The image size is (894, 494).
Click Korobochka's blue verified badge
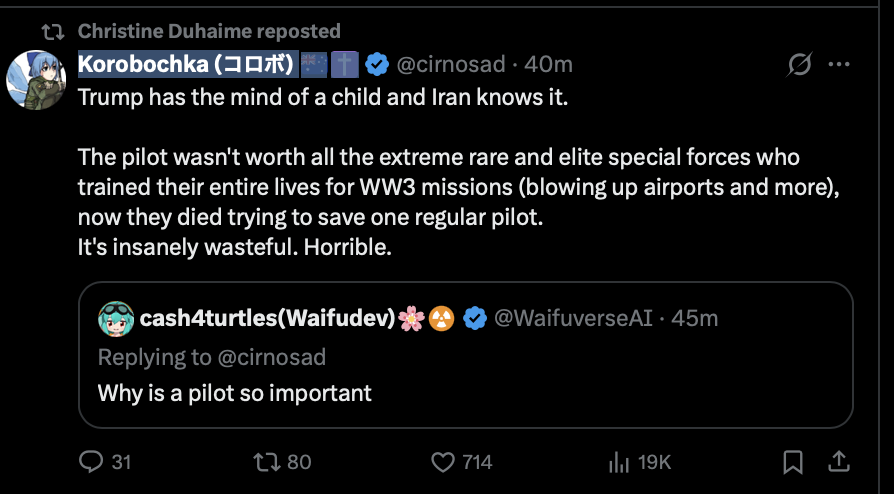(x=377, y=65)
